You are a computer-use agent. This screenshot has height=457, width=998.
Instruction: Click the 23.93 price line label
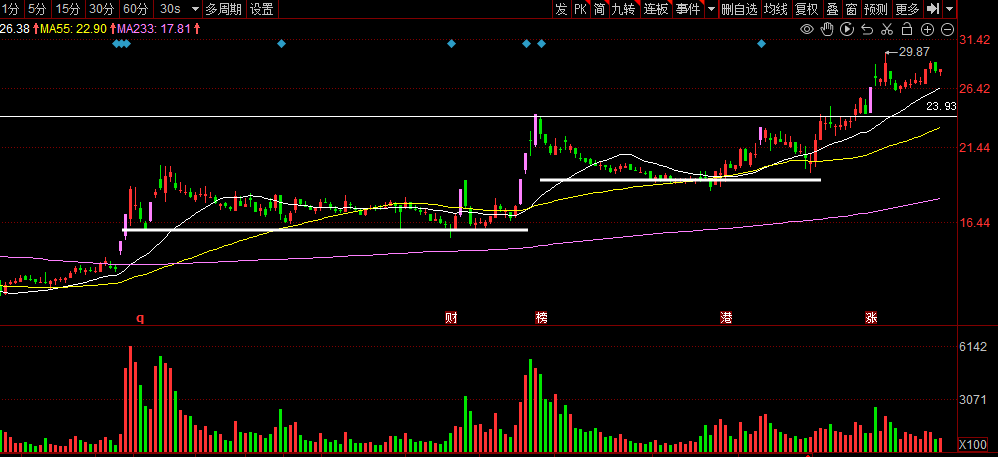point(941,106)
